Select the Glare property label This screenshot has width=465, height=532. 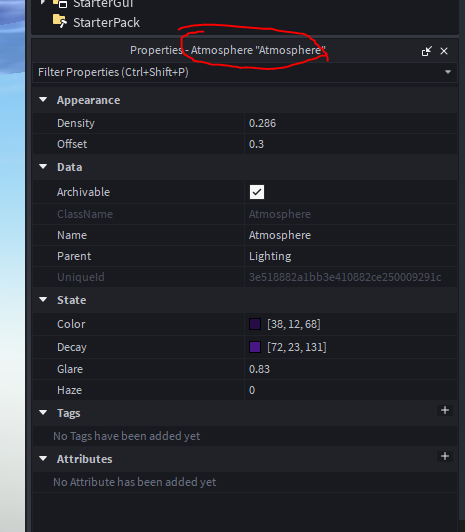[70, 369]
